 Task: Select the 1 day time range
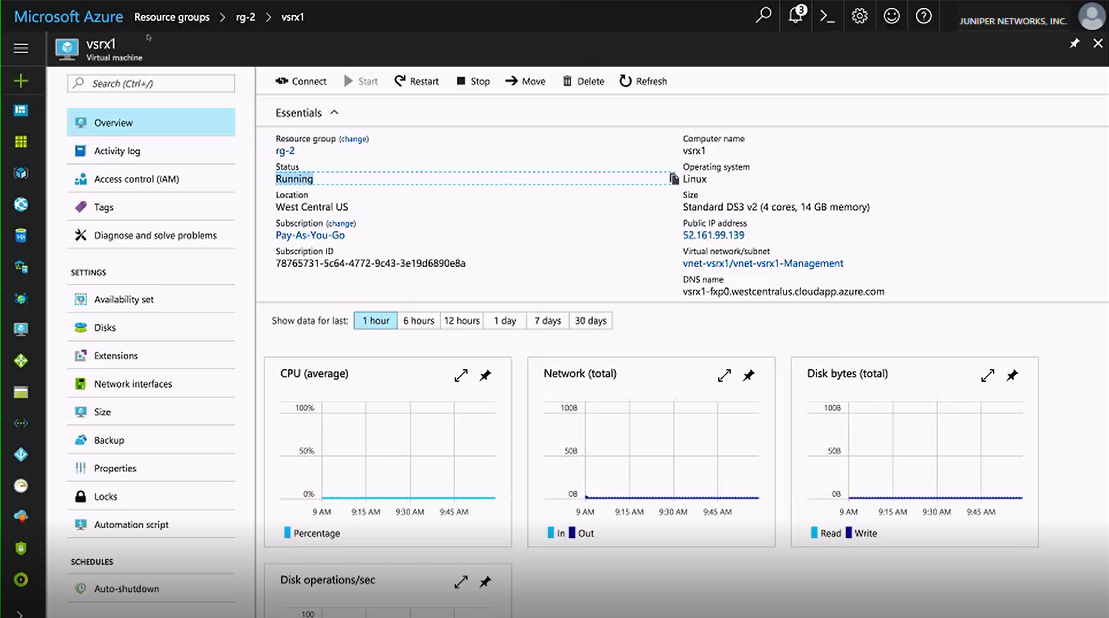(505, 321)
